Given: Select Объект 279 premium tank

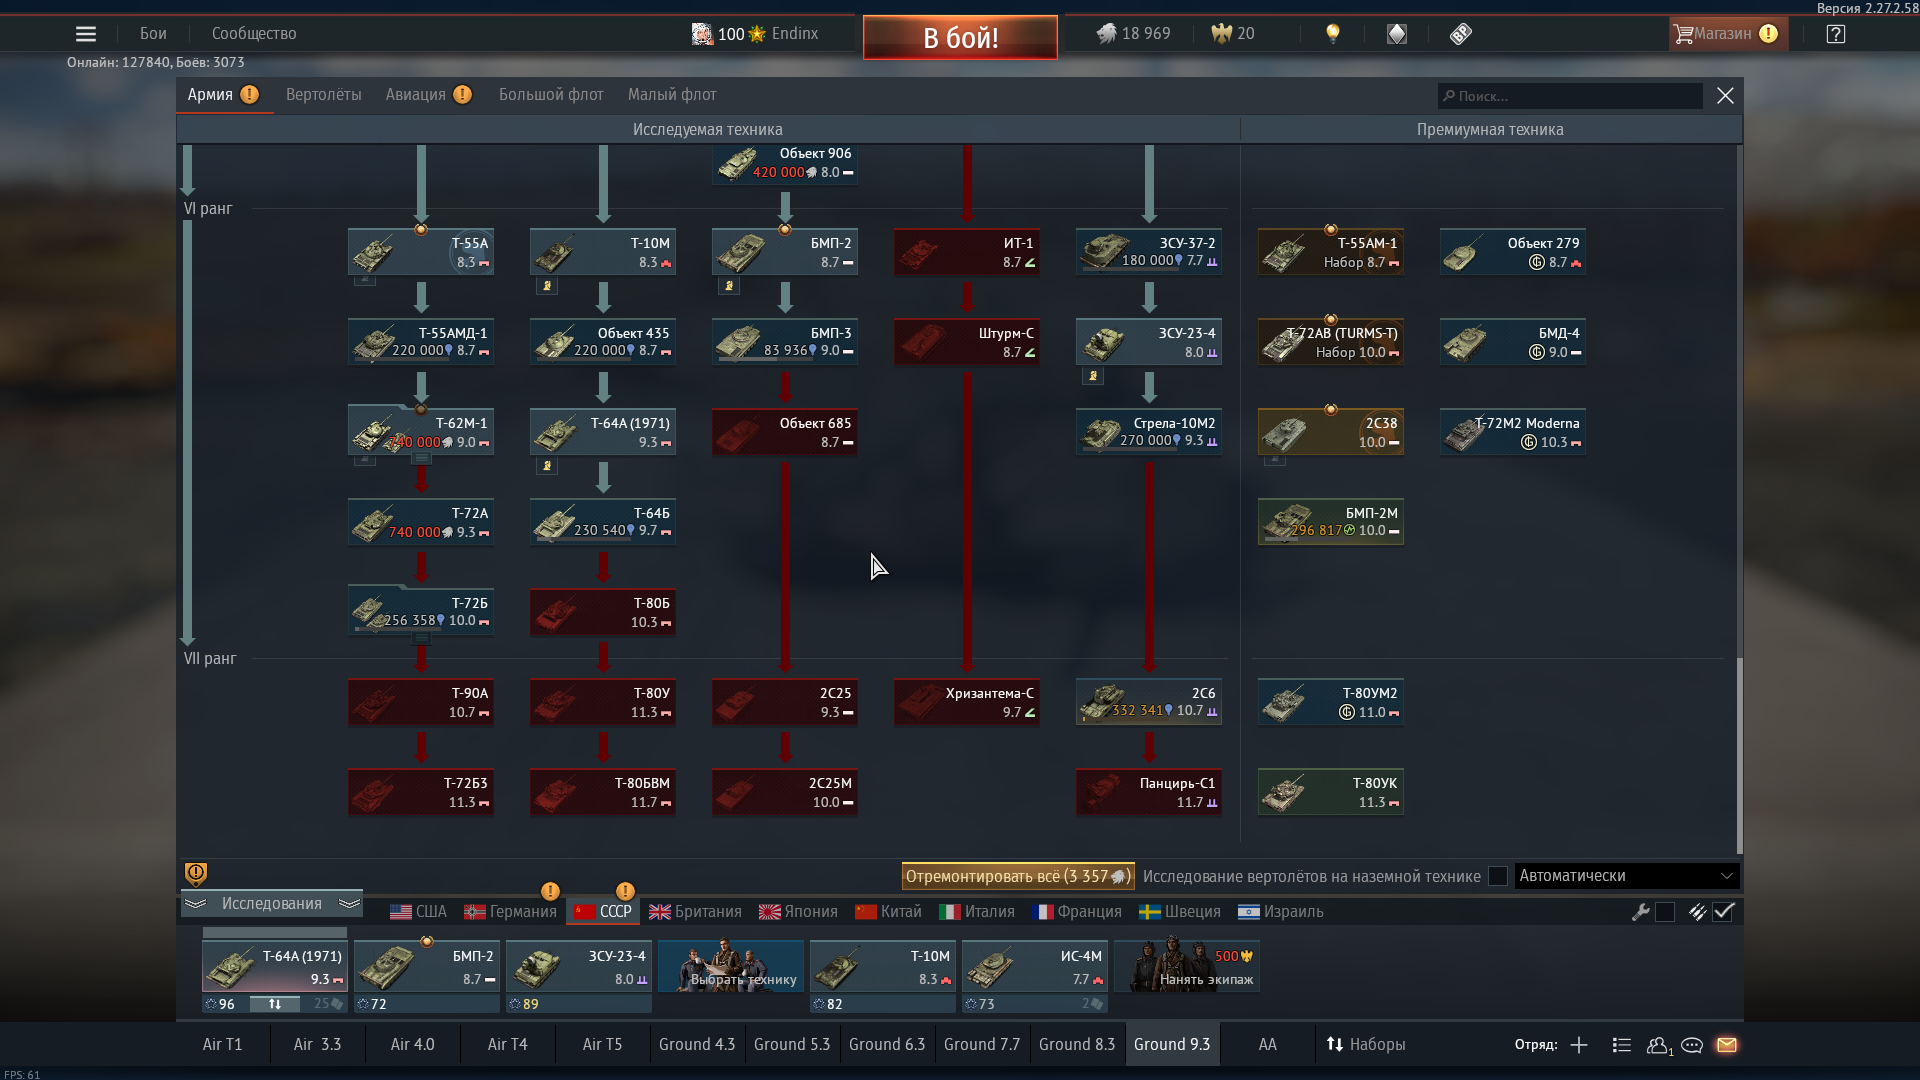Looking at the screenshot, I should [1513, 252].
